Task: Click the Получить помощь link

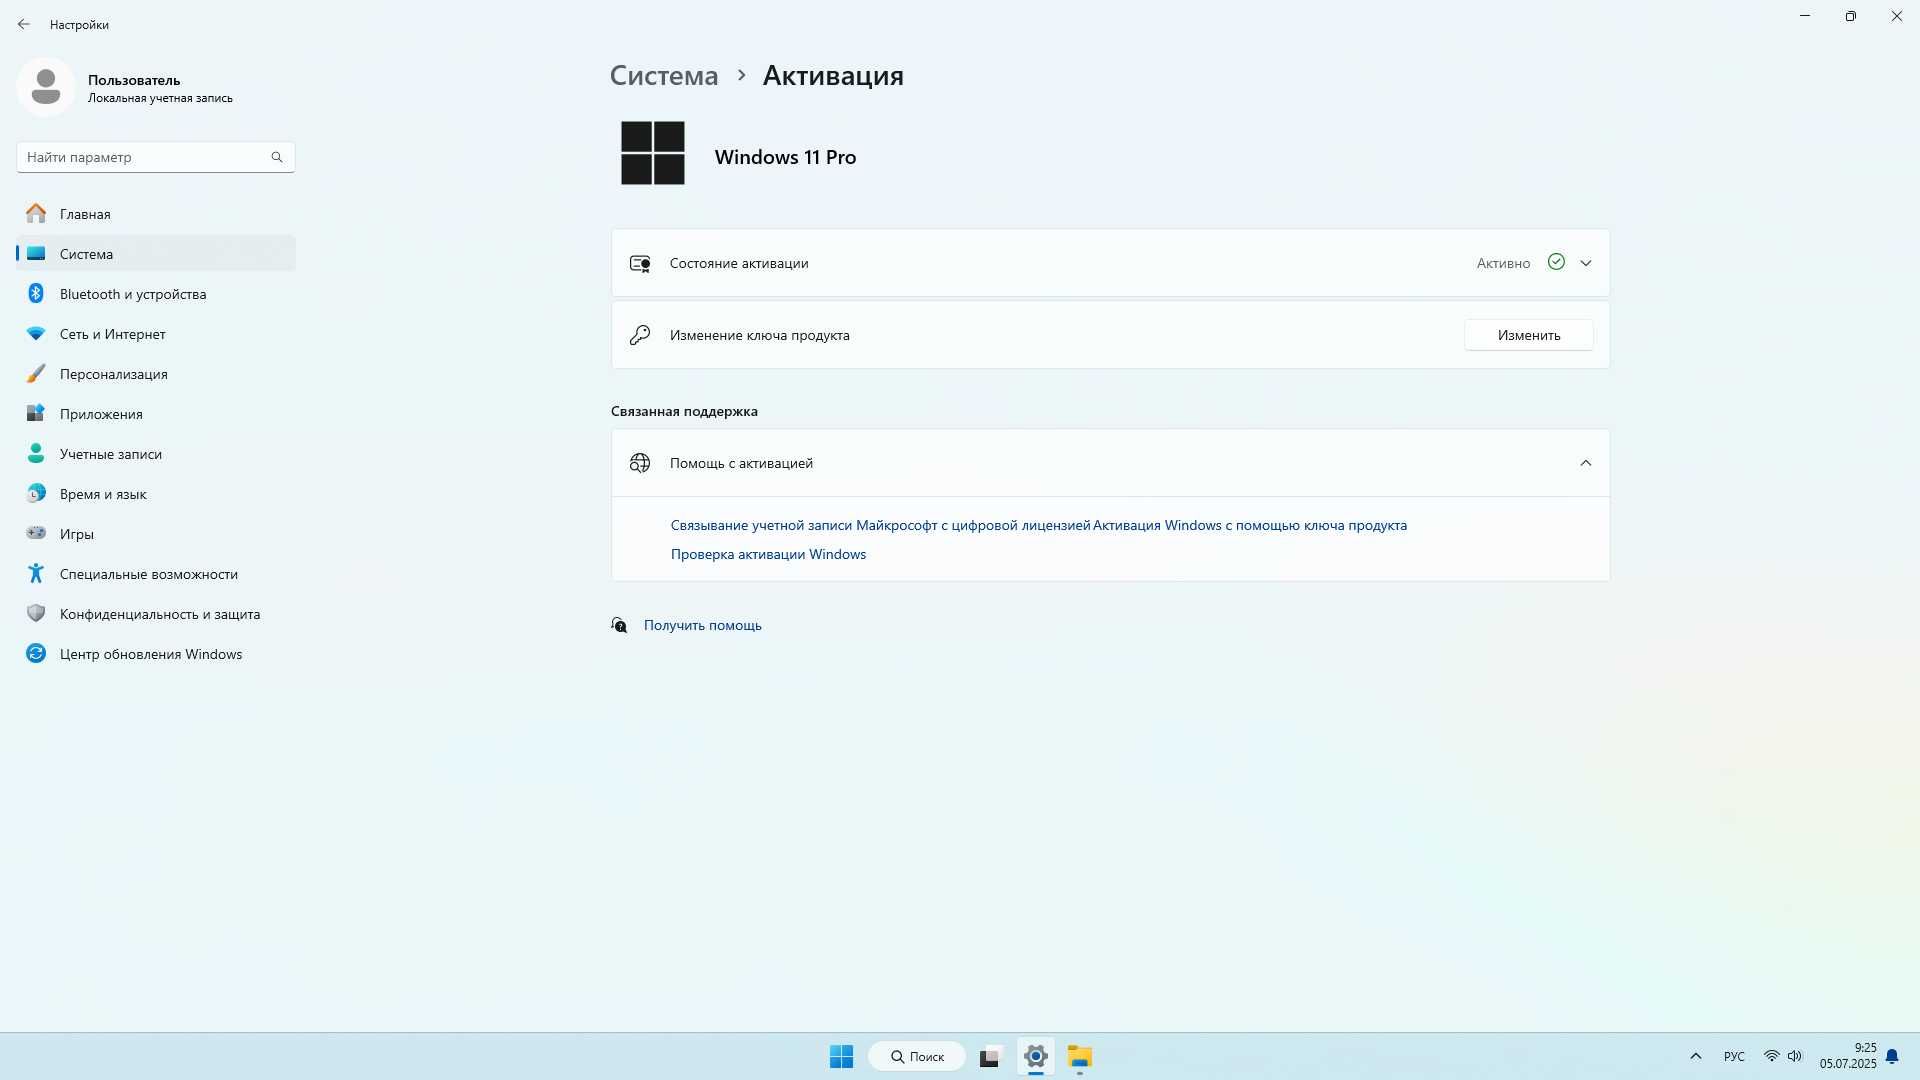Action: (702, 625)
